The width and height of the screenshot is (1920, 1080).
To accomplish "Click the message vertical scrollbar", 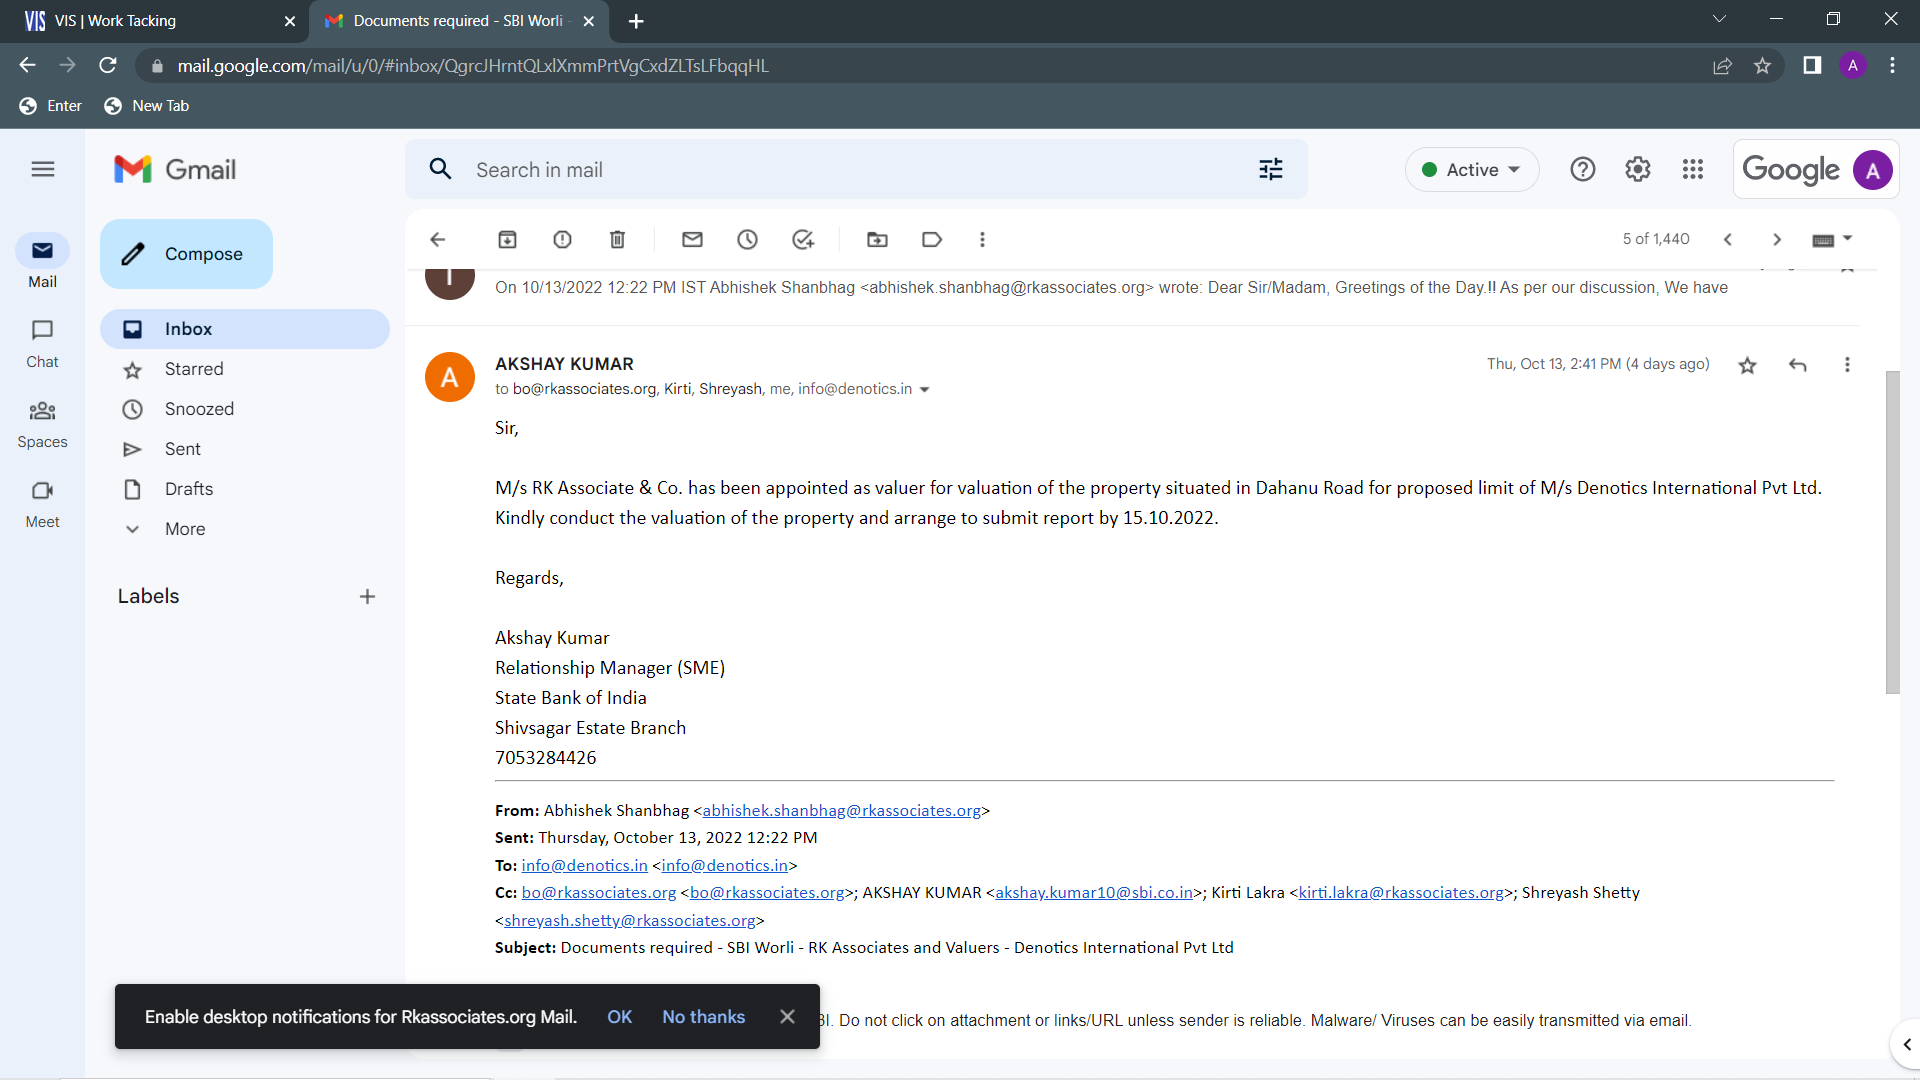I will tap(1892, 532).
